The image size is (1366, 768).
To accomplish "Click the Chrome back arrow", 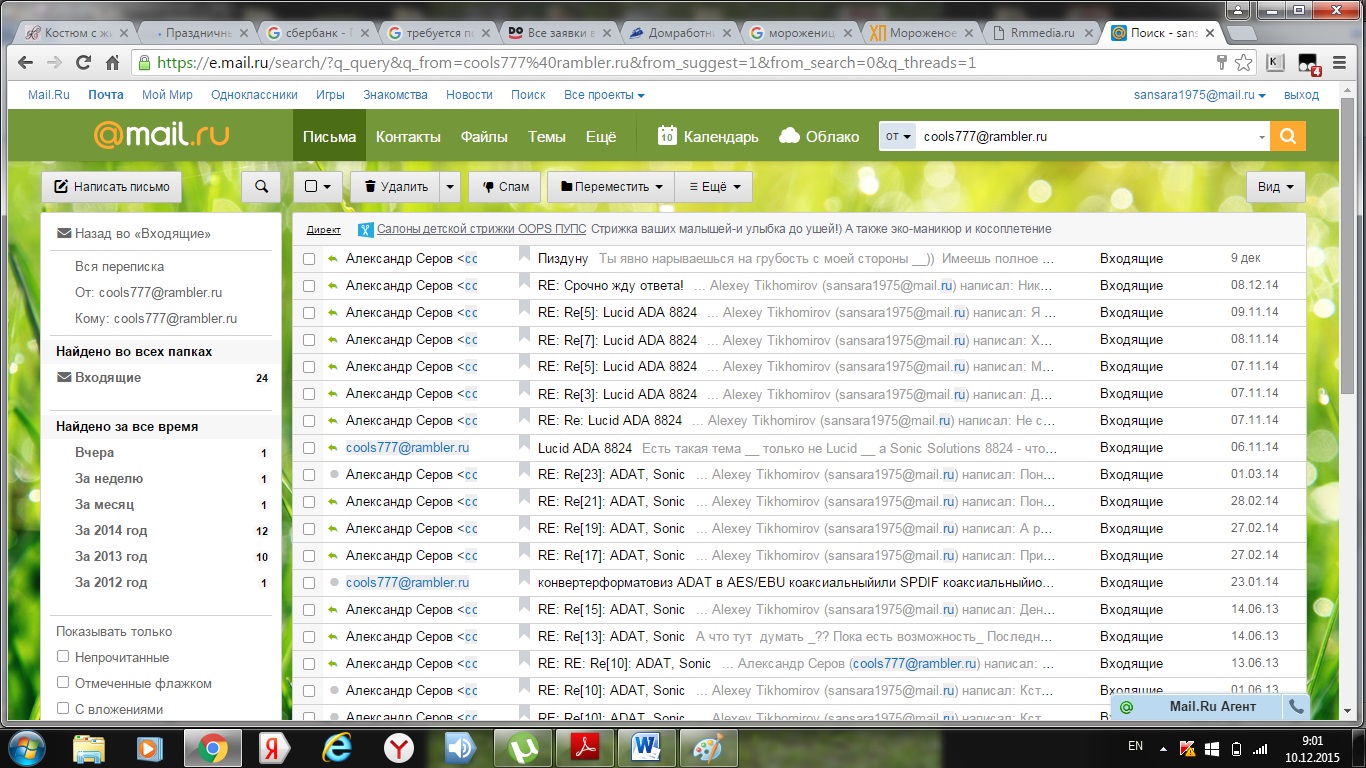I will click(26, 62).
